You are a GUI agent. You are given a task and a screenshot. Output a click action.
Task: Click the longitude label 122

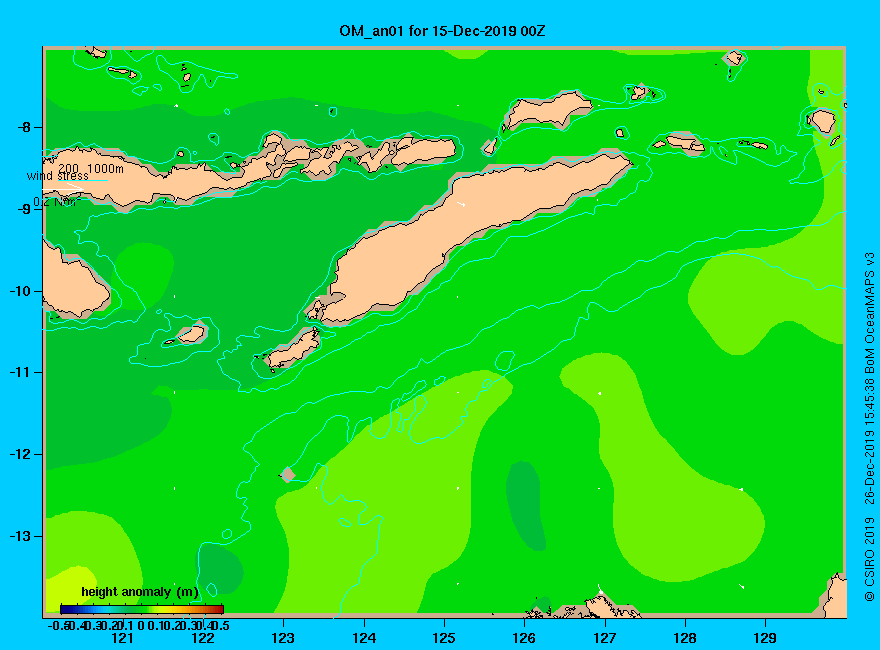[203, 638]
